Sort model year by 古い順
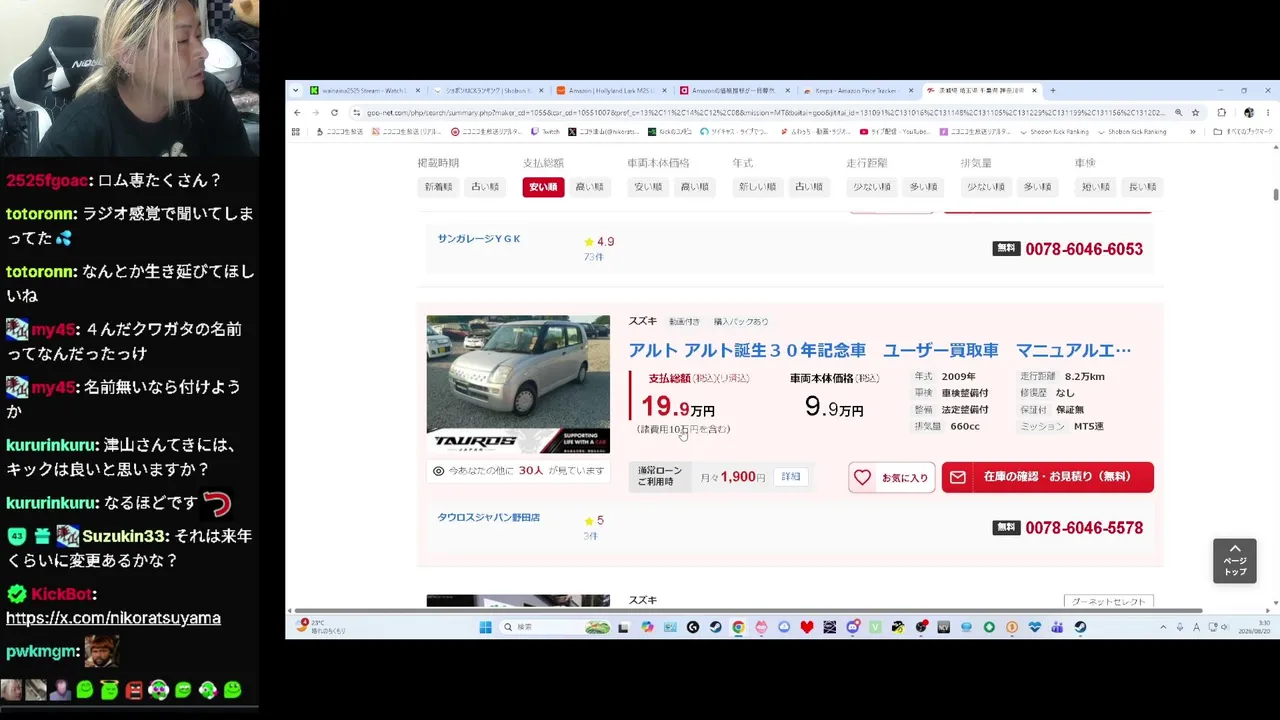Image resolution: width=1280 pixels, height=720 pixels. click(x=808, y=187)
